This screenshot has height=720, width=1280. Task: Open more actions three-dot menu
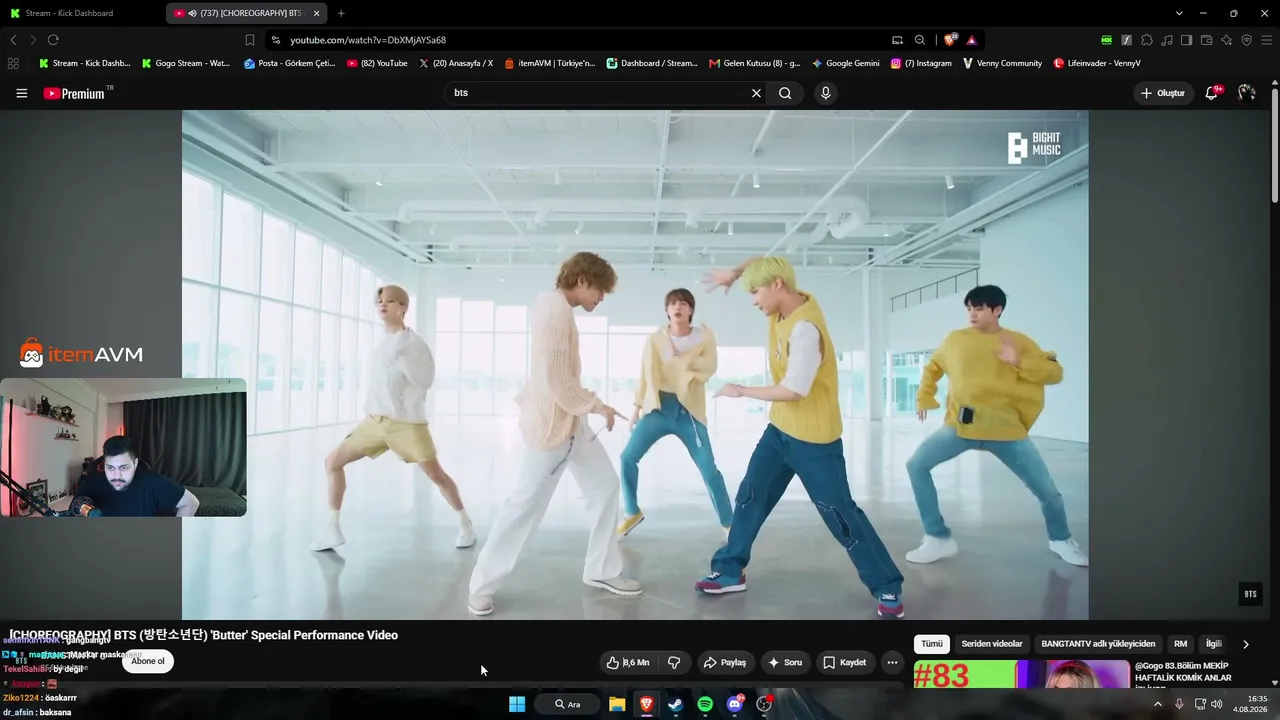tap(892, 662)
